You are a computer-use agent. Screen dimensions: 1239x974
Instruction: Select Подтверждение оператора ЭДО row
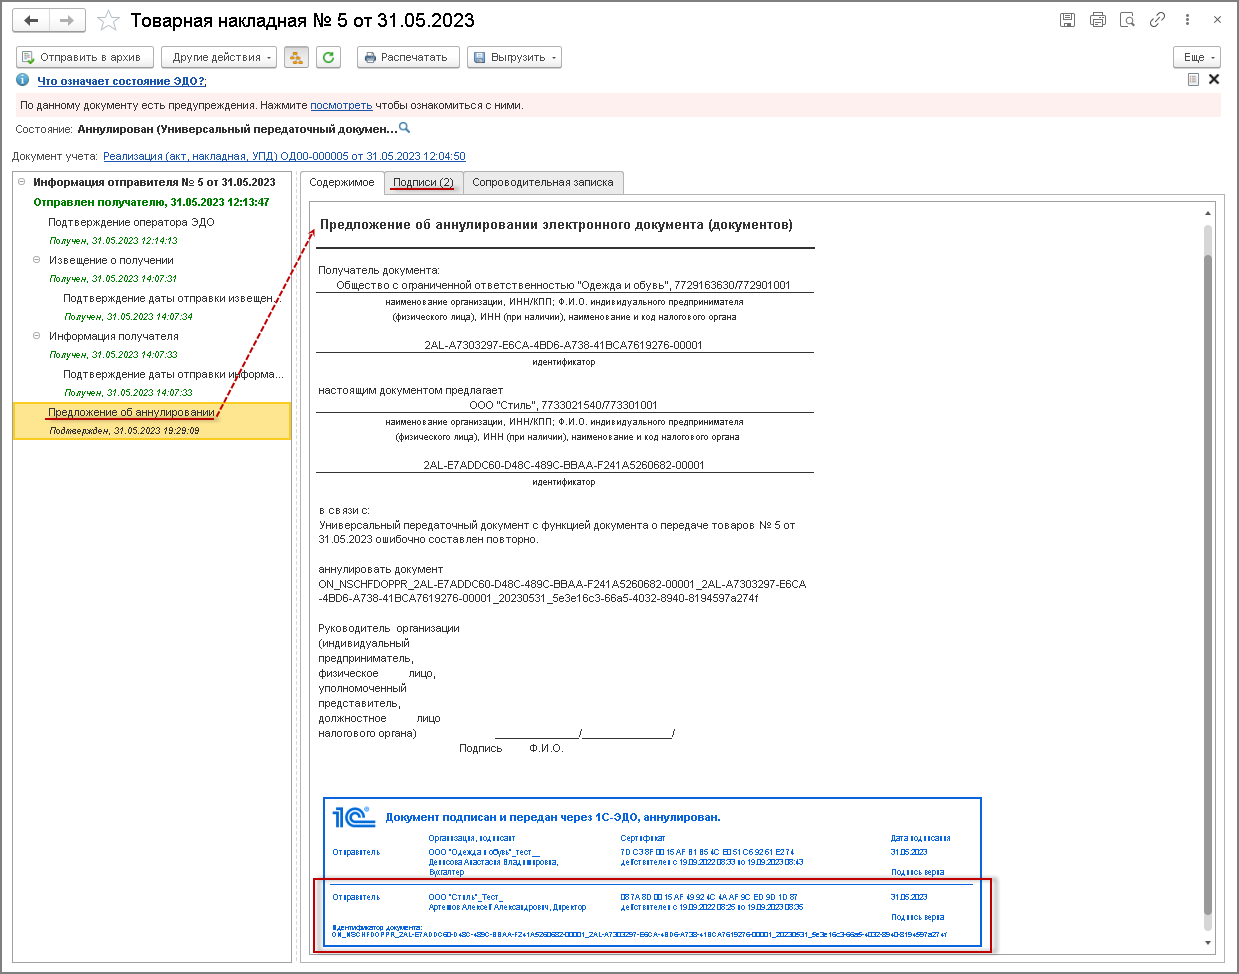pos(131,222)
